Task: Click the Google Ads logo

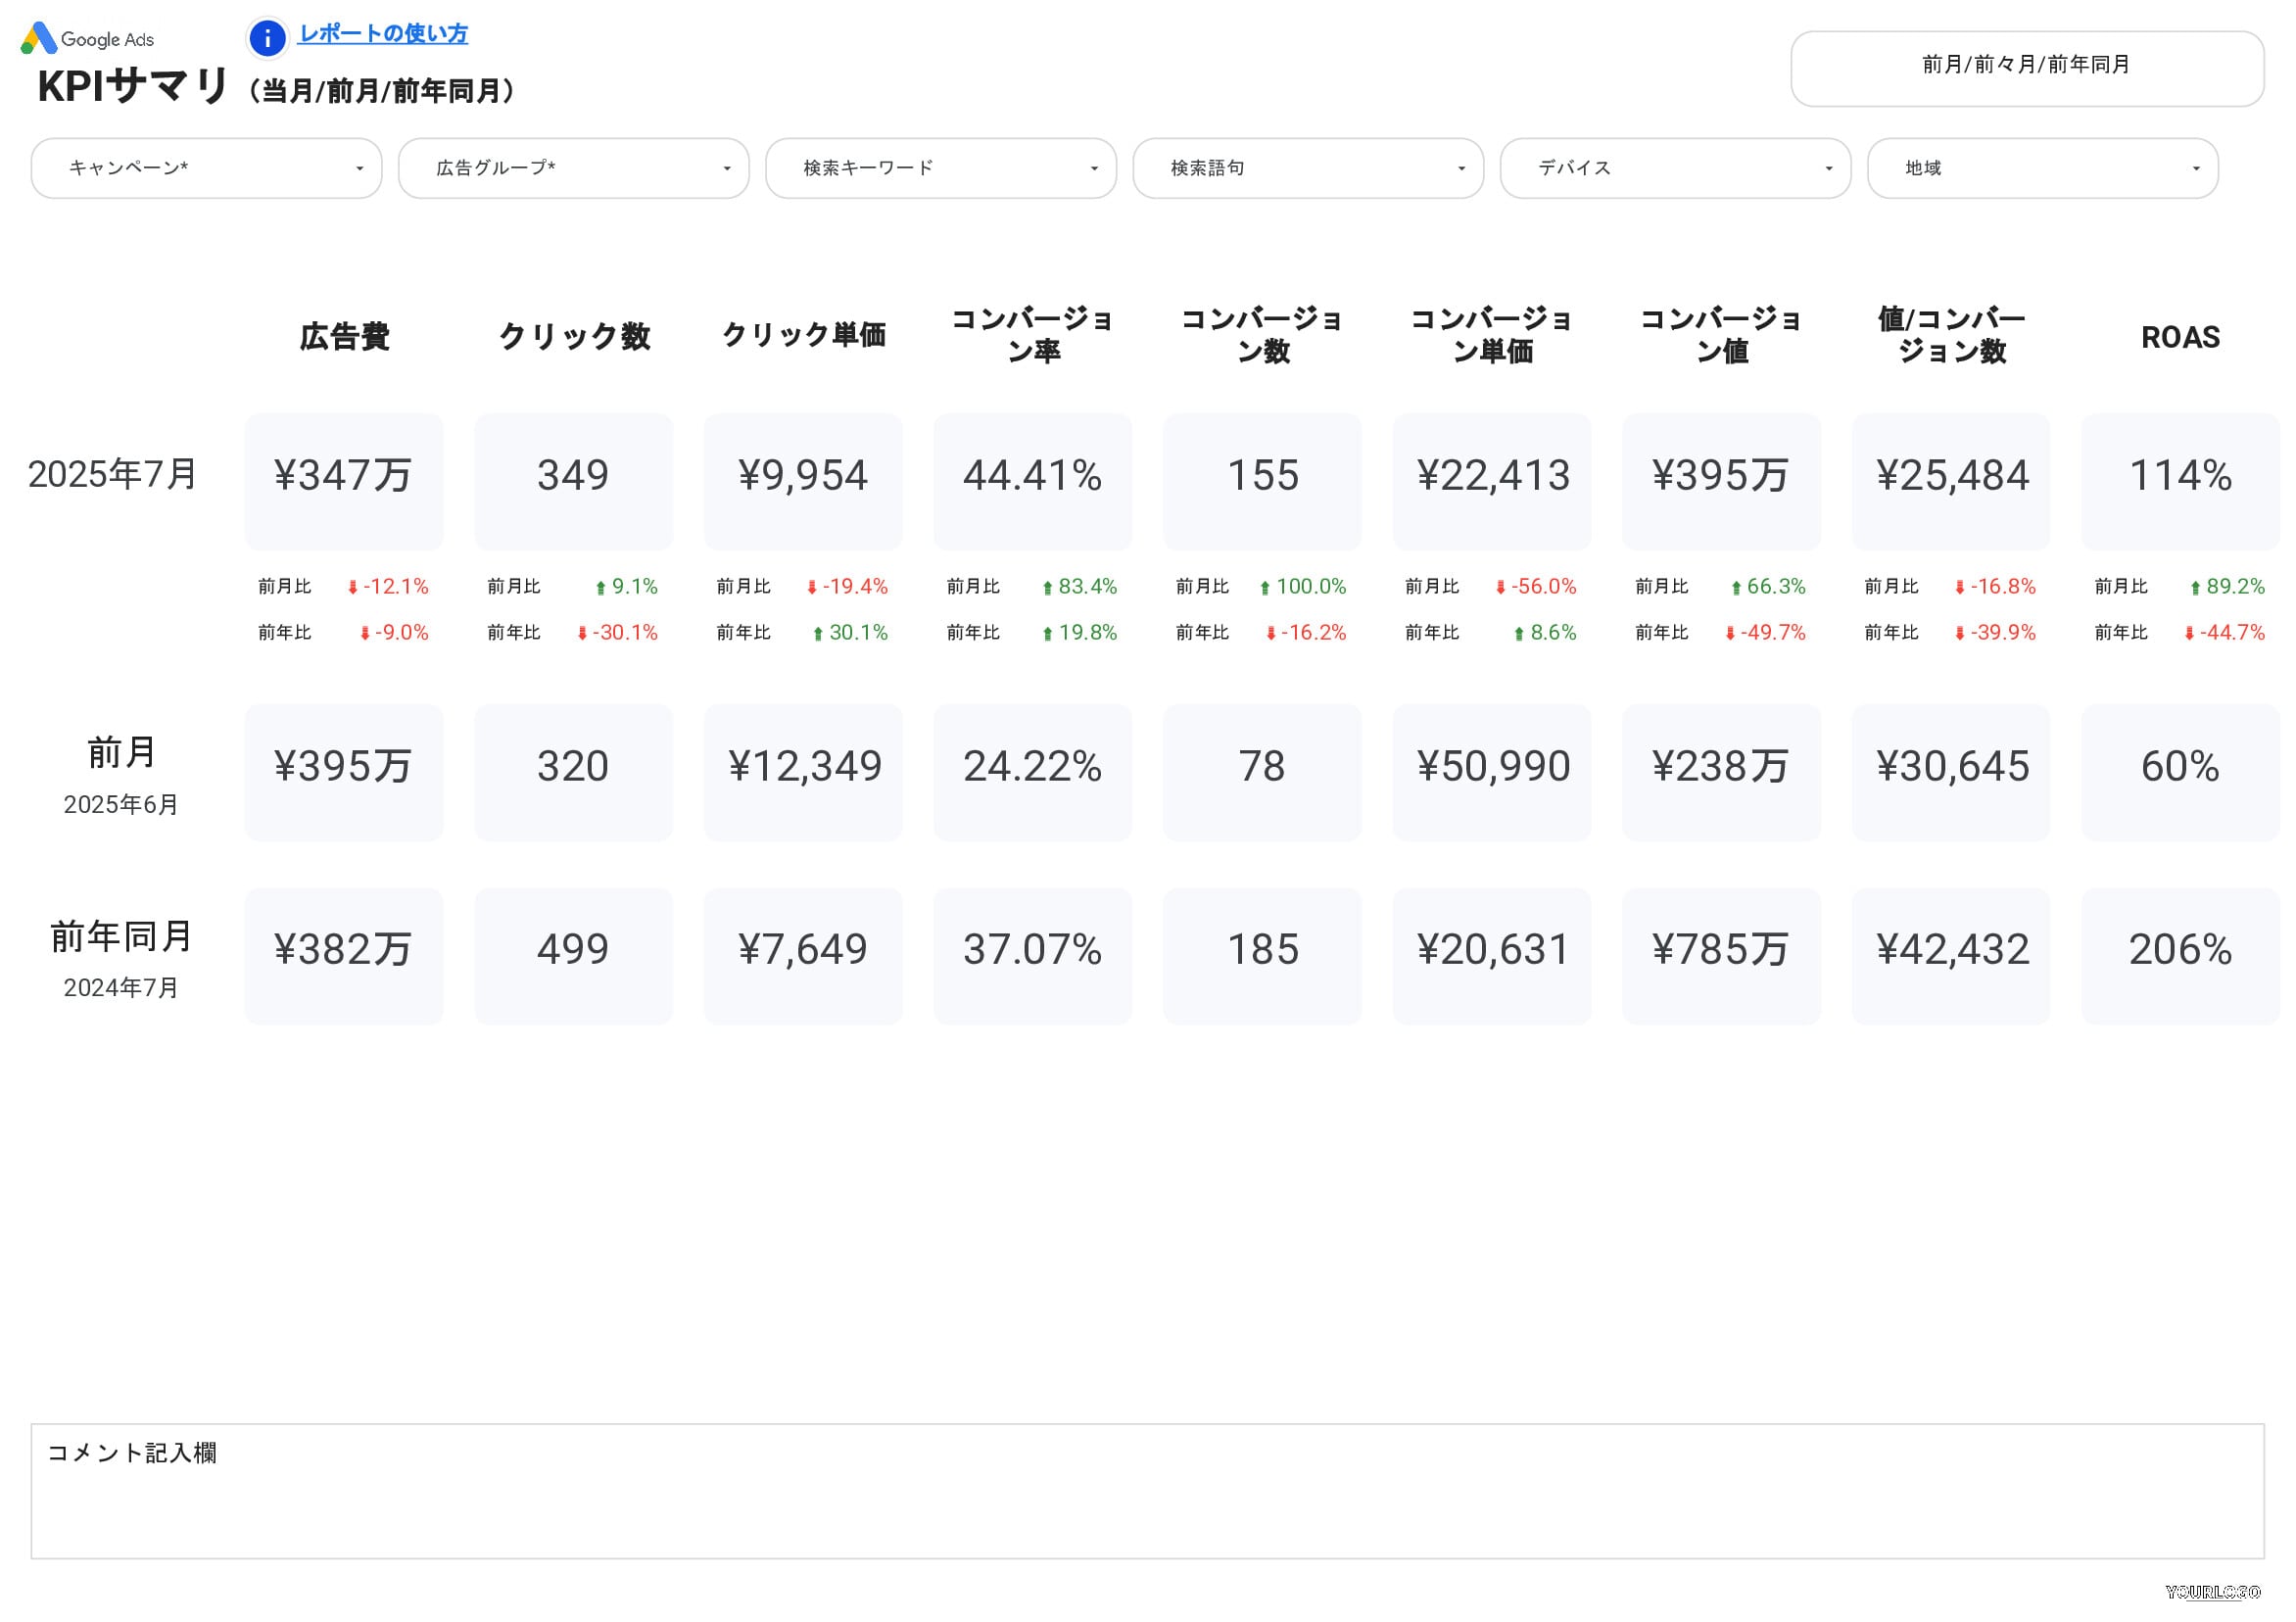Action: 87,38
